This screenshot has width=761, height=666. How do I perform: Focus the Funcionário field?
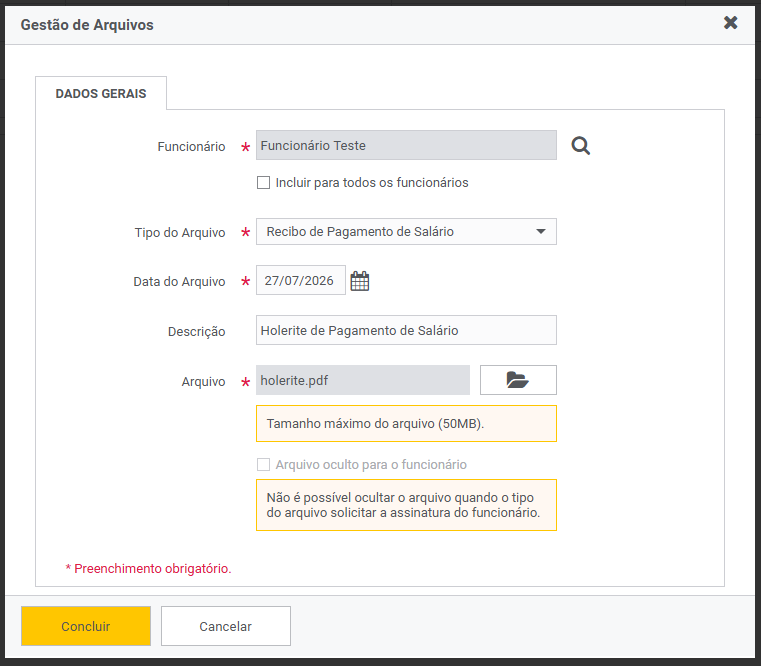click(406, 145)
